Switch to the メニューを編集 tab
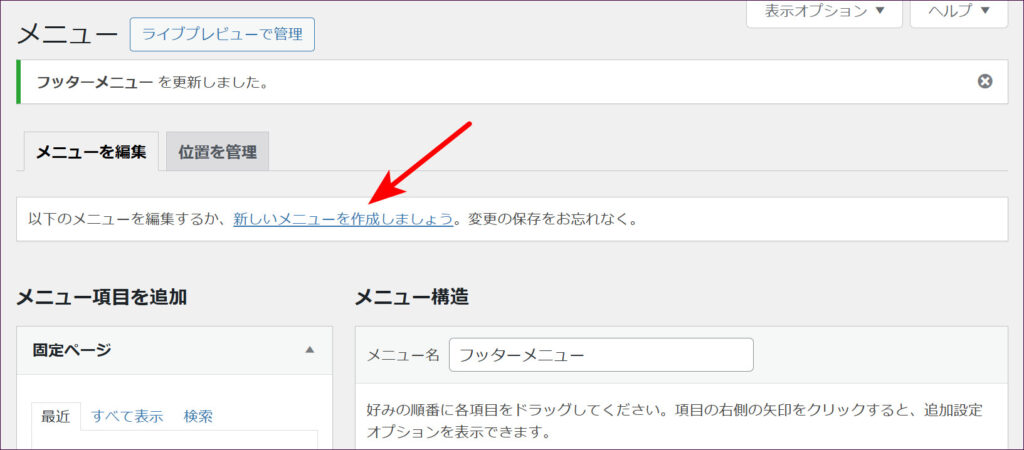 click(x=91, y=152)
